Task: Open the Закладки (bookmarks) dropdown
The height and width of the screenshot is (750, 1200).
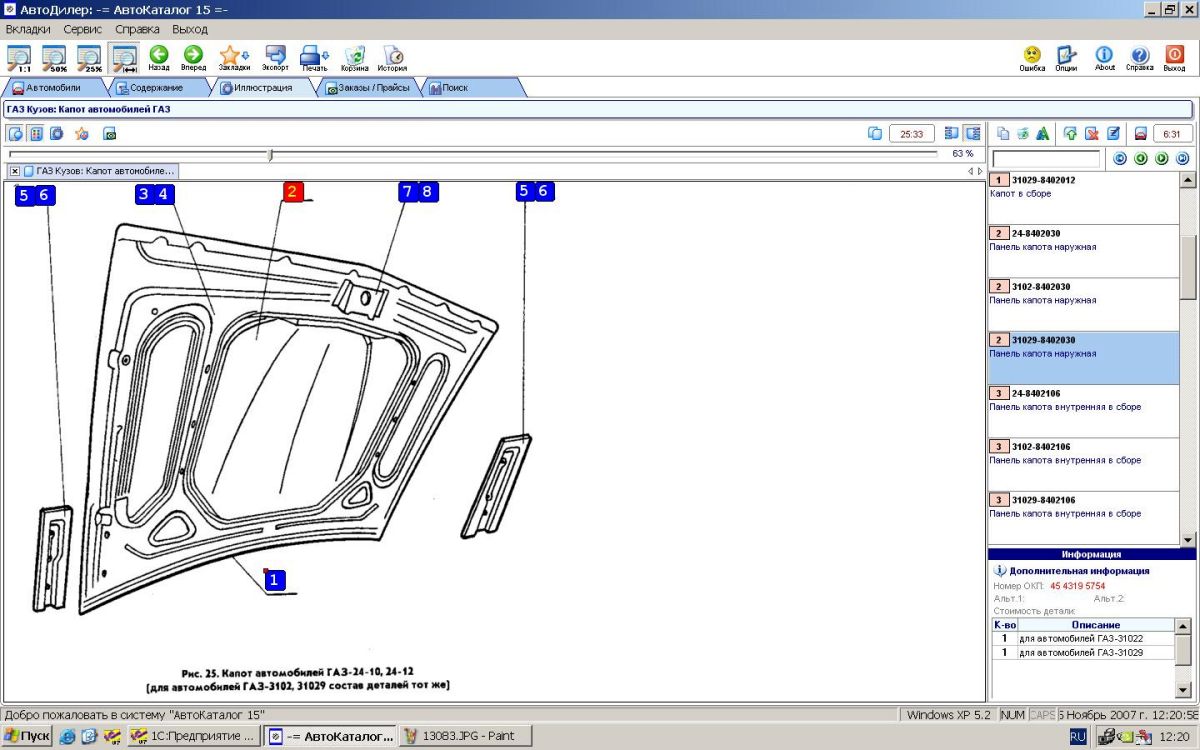Action: click(234, 57)
